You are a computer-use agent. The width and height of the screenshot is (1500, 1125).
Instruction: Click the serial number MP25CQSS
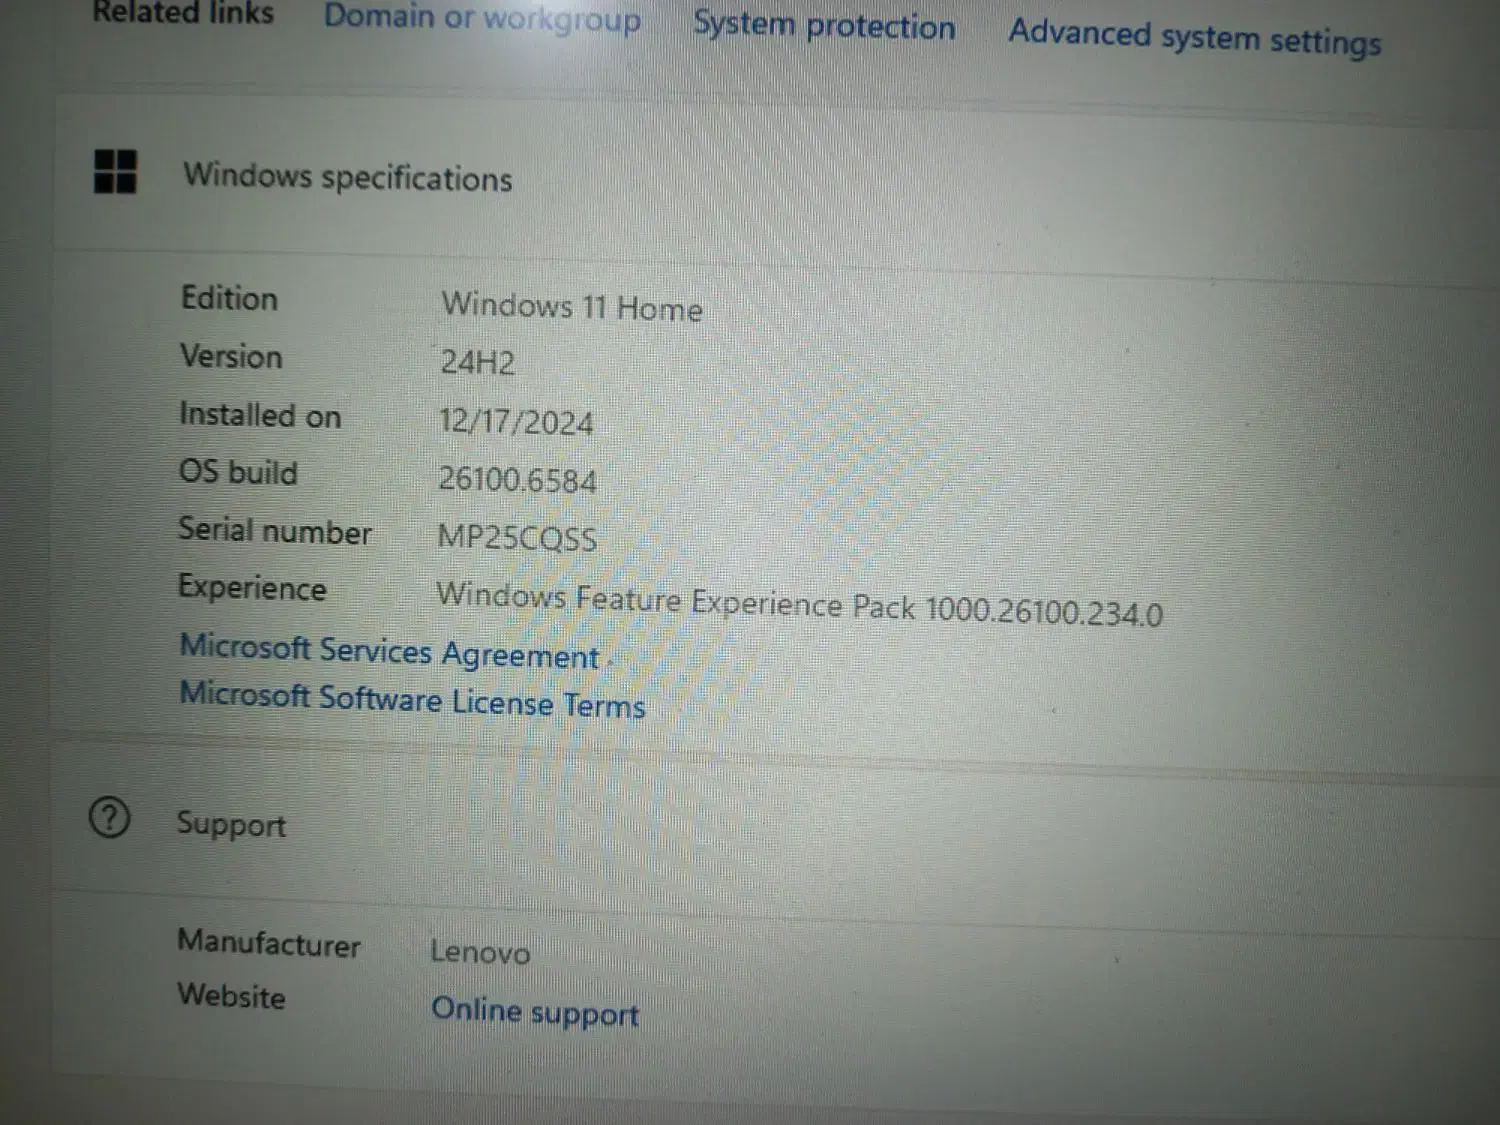(516, 538)
